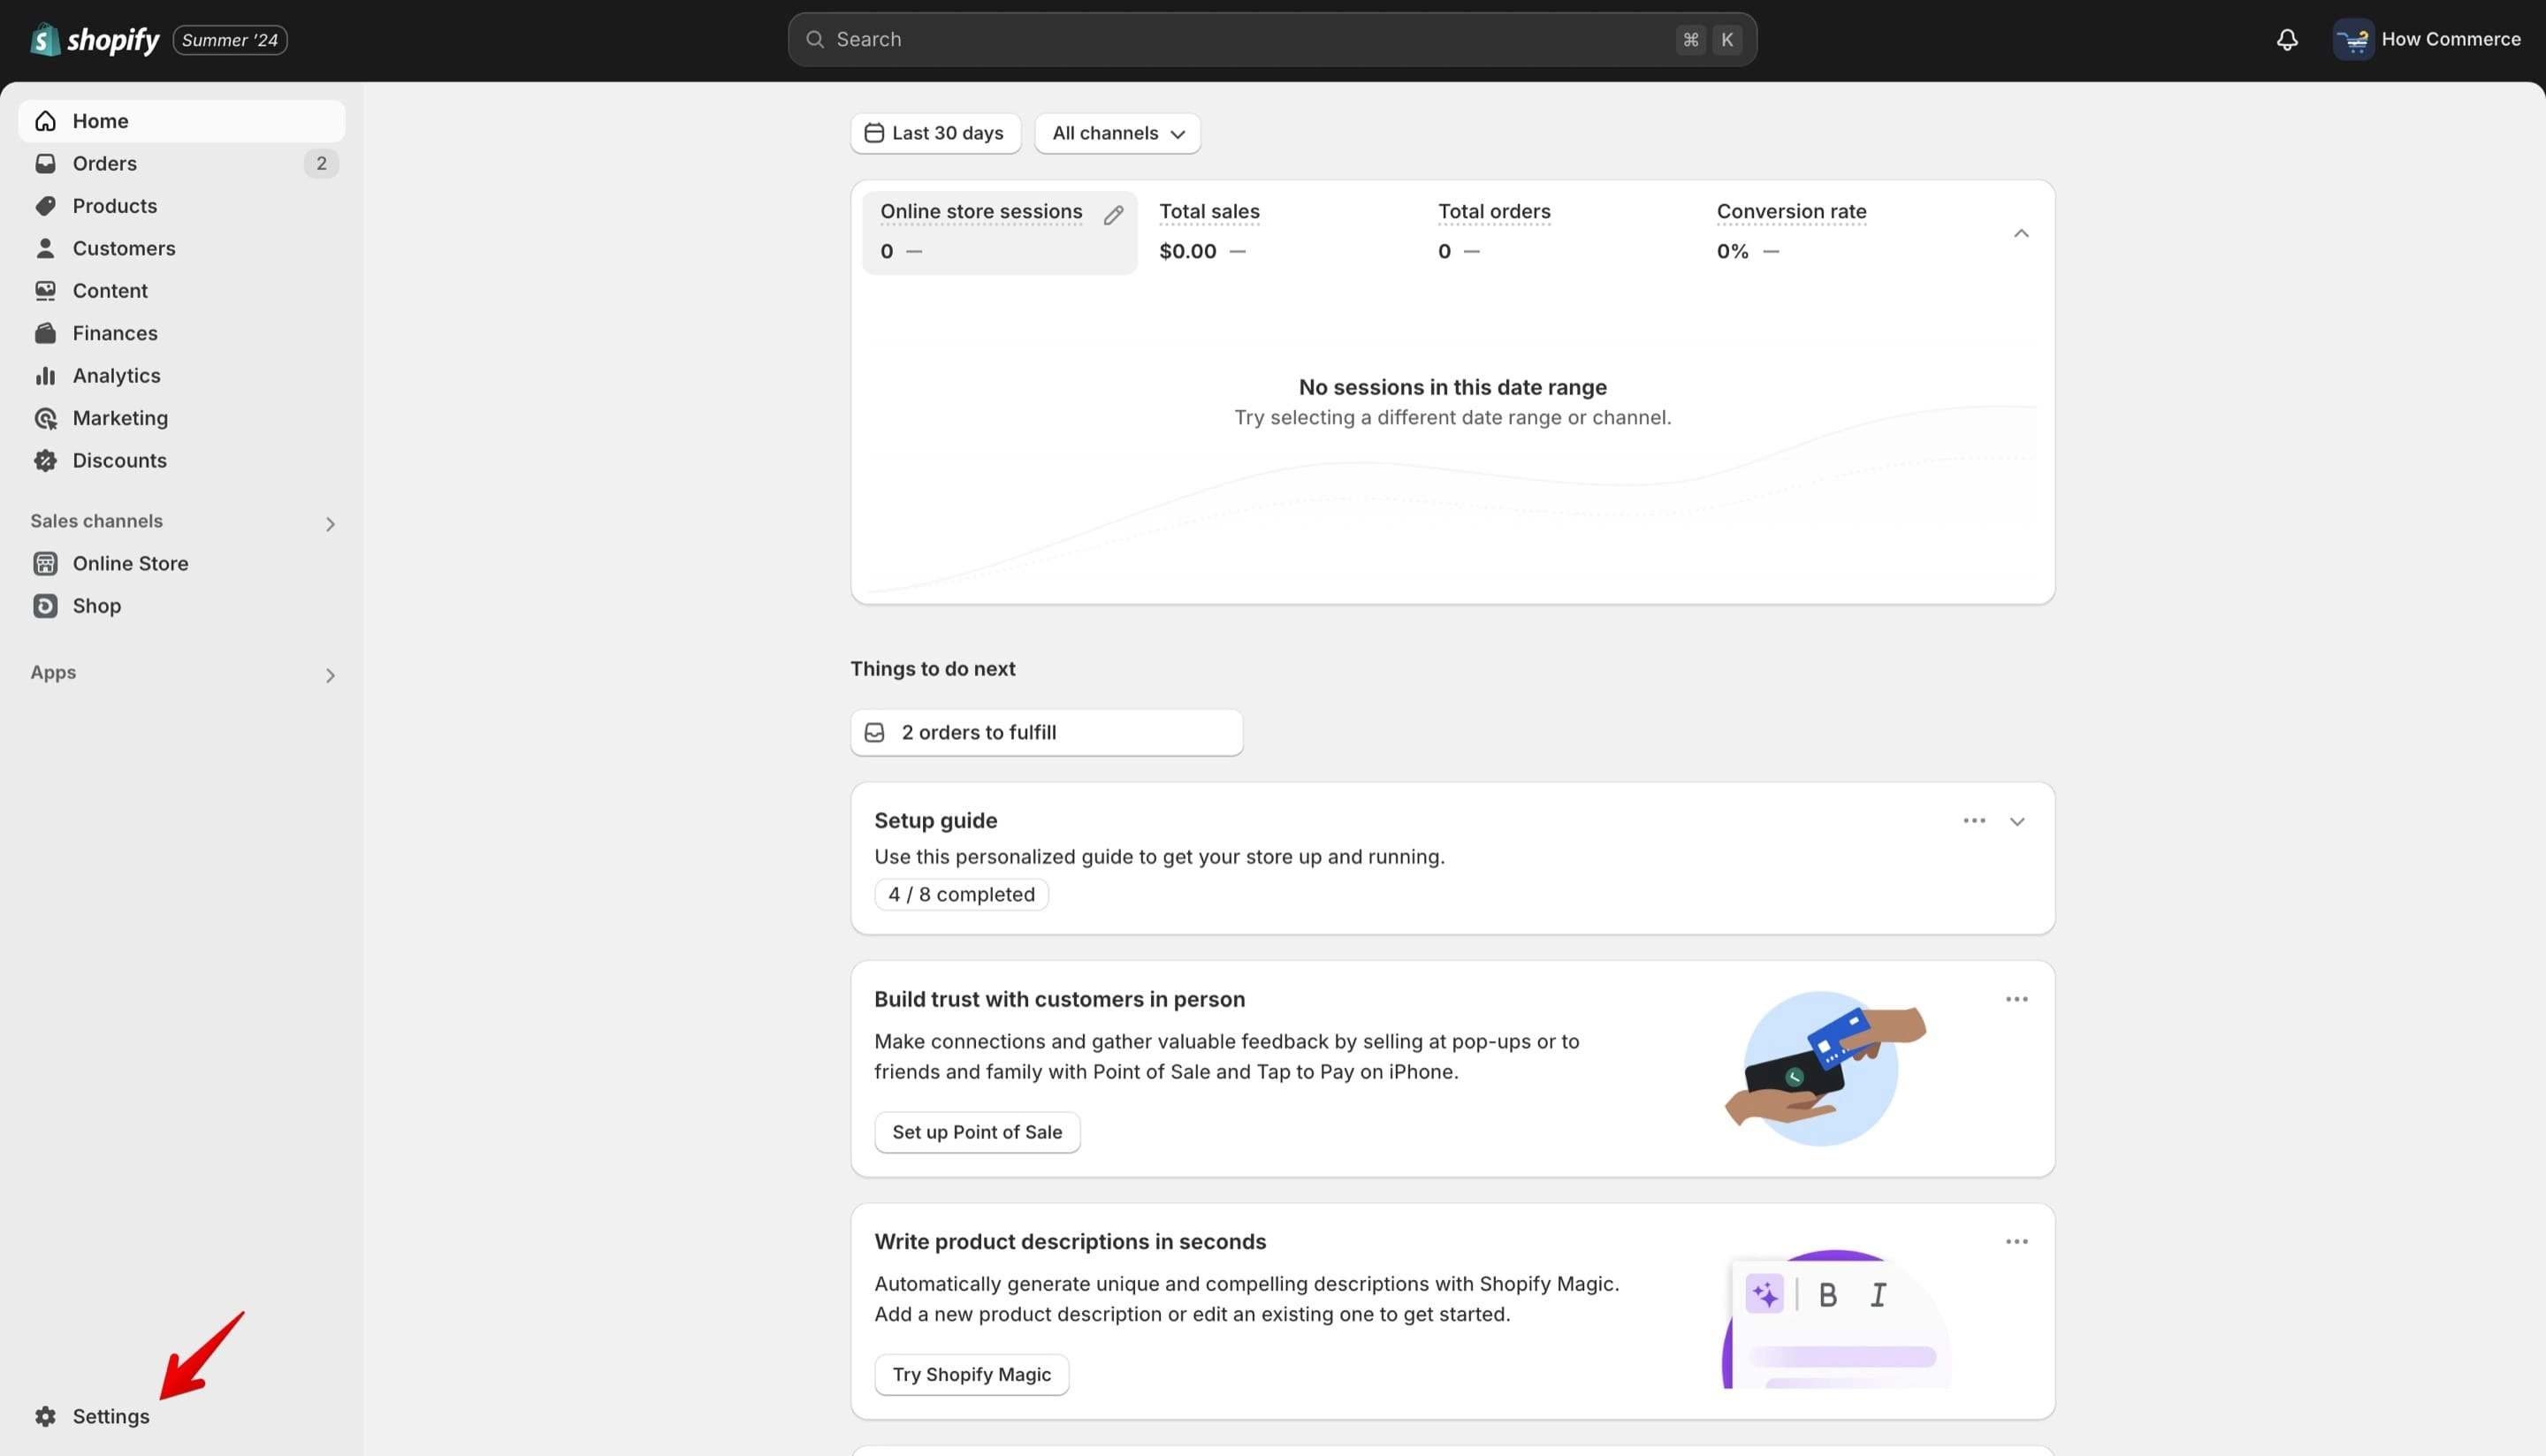Image resolution: width=2546 pixels, height=1456 pixels.
Task: Click 2 orders to fulfill button
Action: tap(1046, 733)
